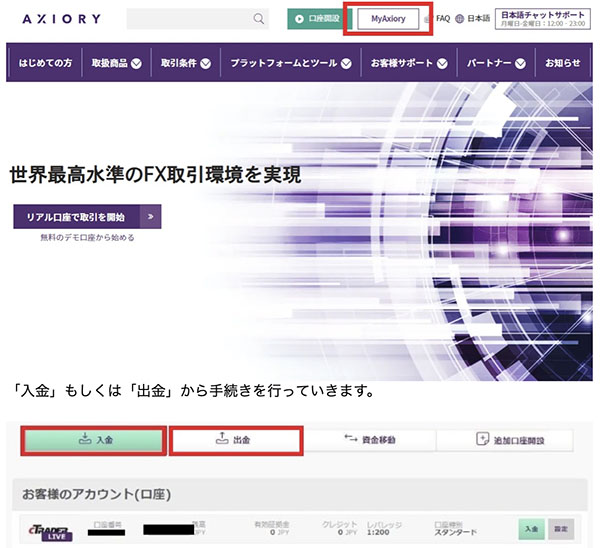Select the 日本語 language option

click(x=478, y=18)
